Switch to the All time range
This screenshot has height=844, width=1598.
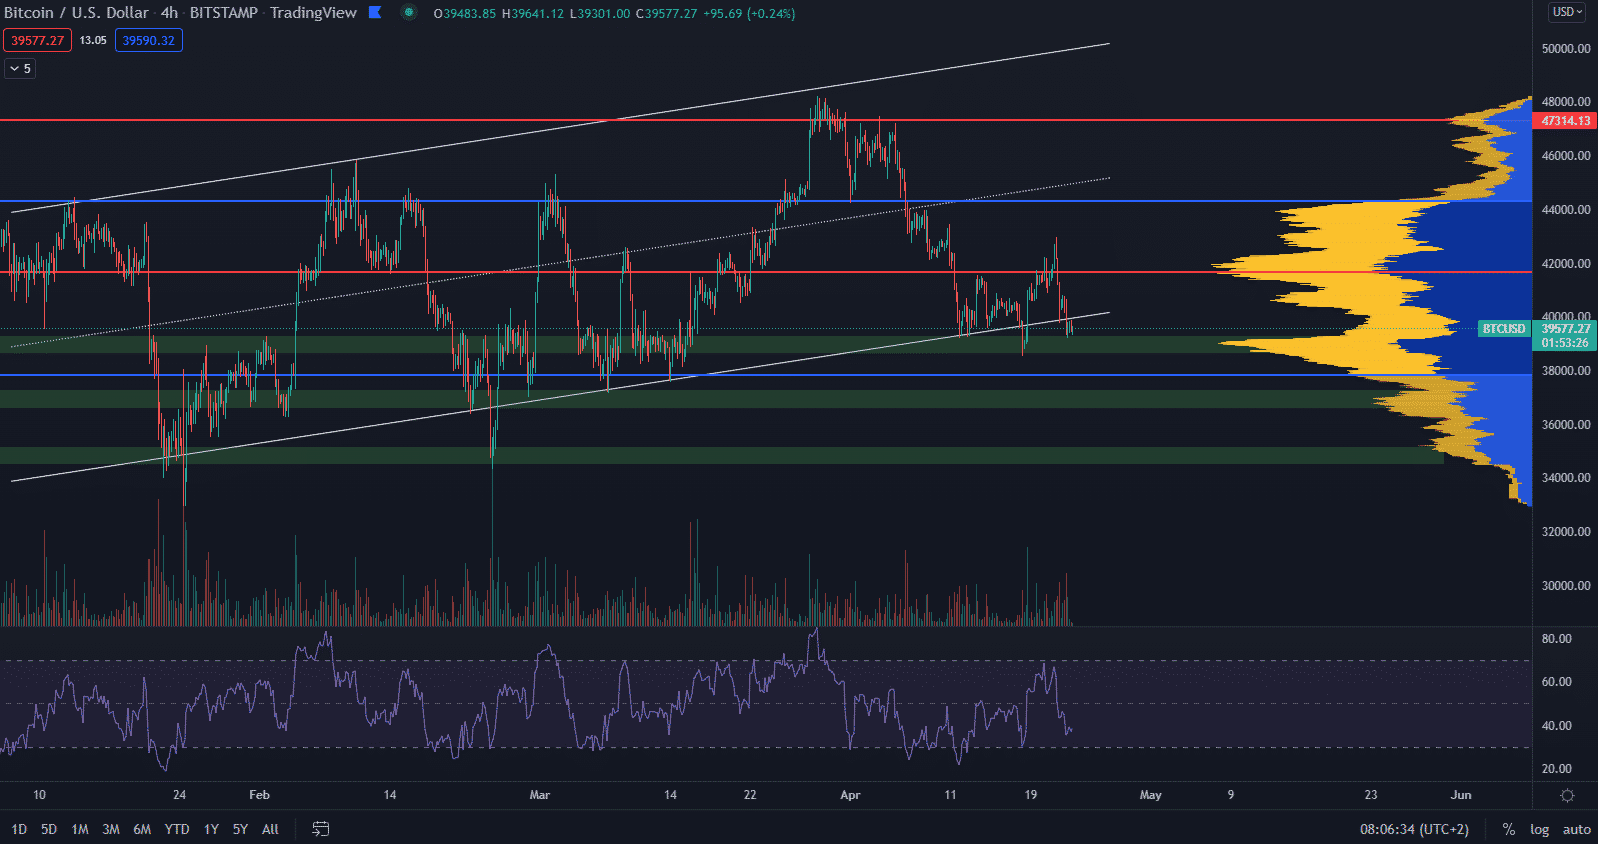[270, 829]
